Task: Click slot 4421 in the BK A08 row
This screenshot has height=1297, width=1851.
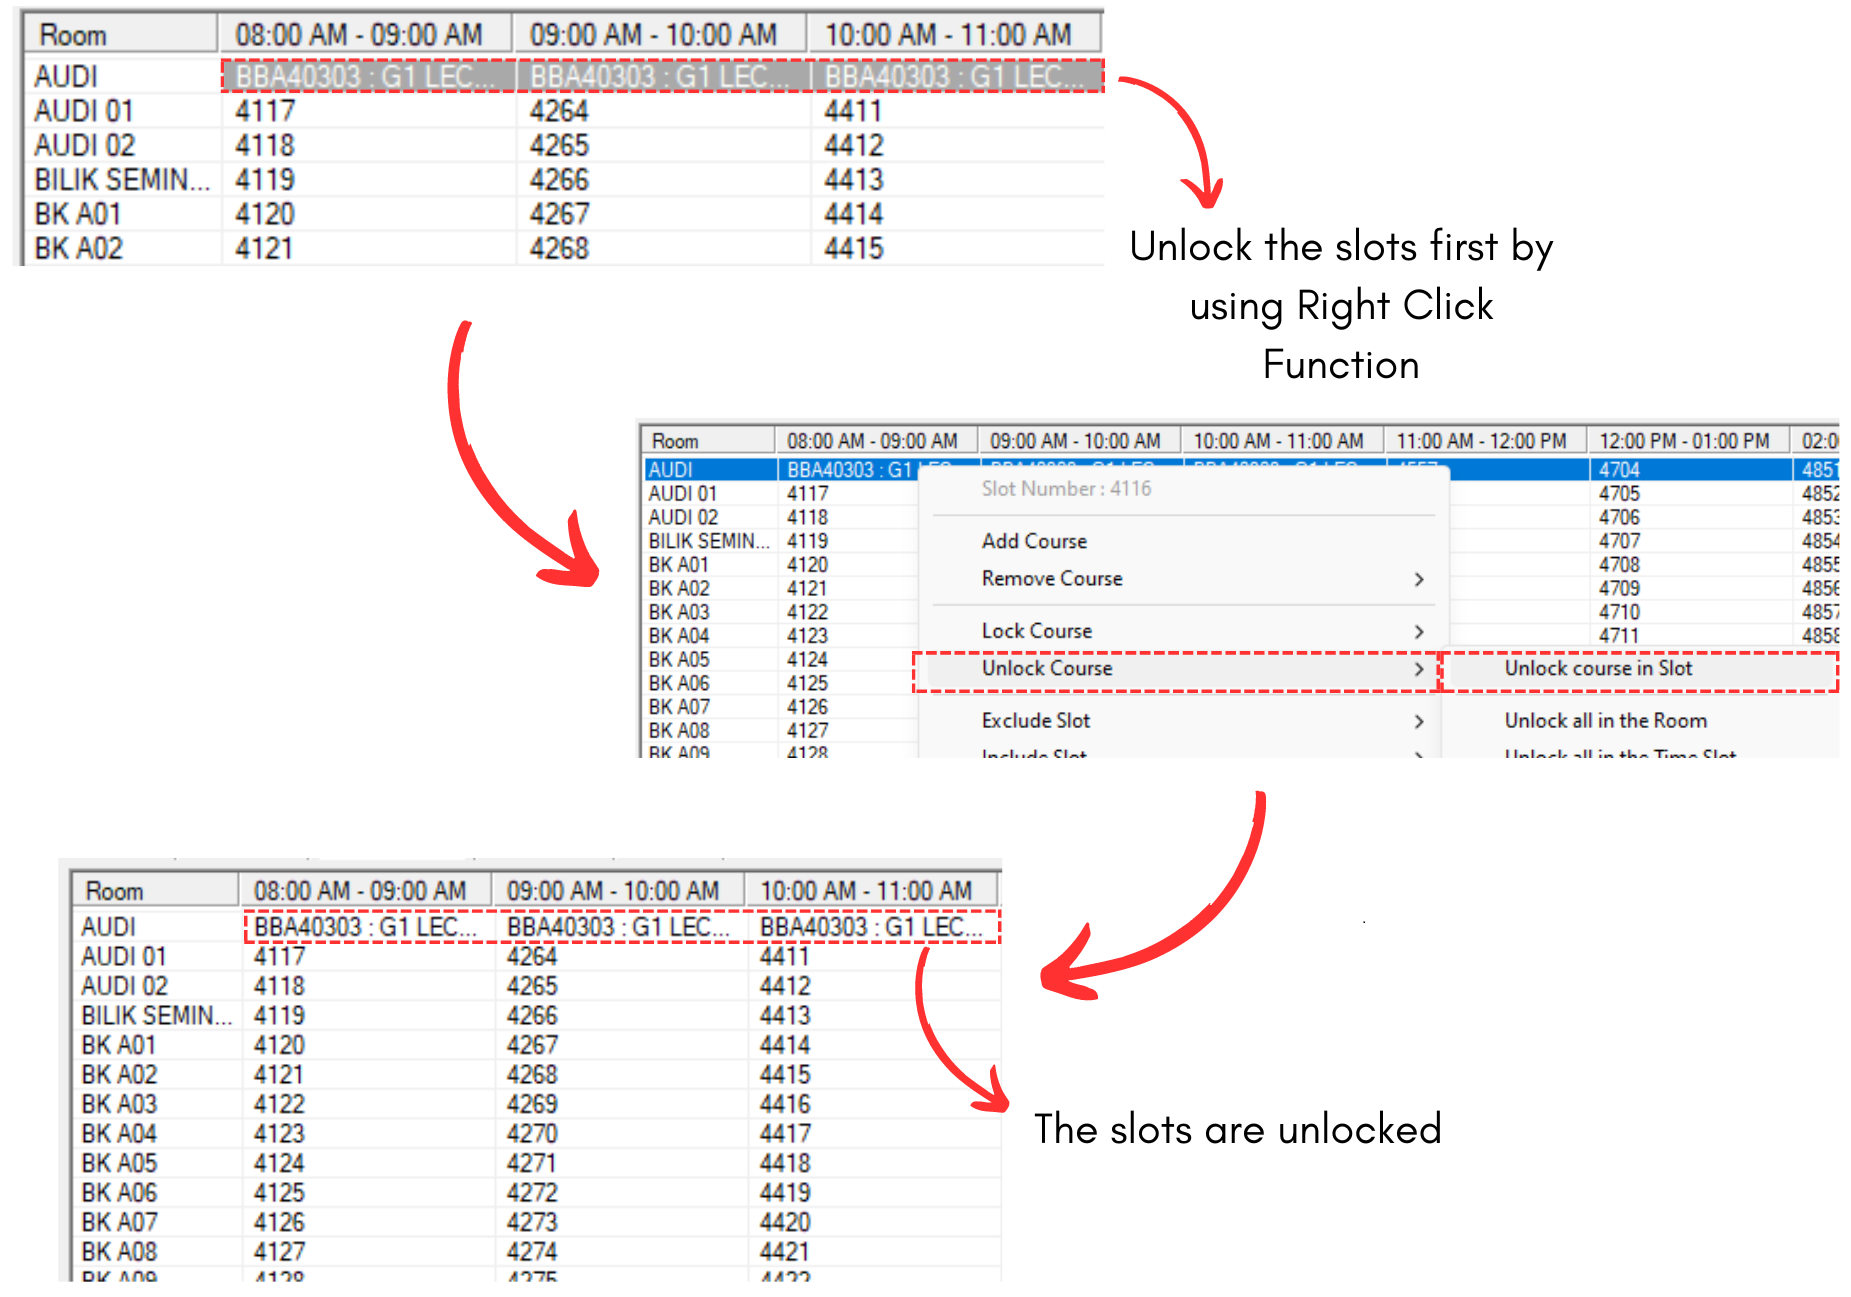Action: click(785, 1252)
